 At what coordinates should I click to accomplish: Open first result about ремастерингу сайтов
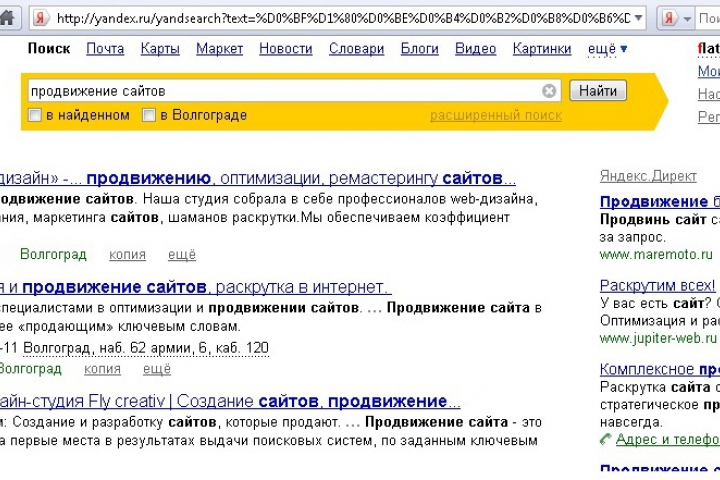(258, 178)
